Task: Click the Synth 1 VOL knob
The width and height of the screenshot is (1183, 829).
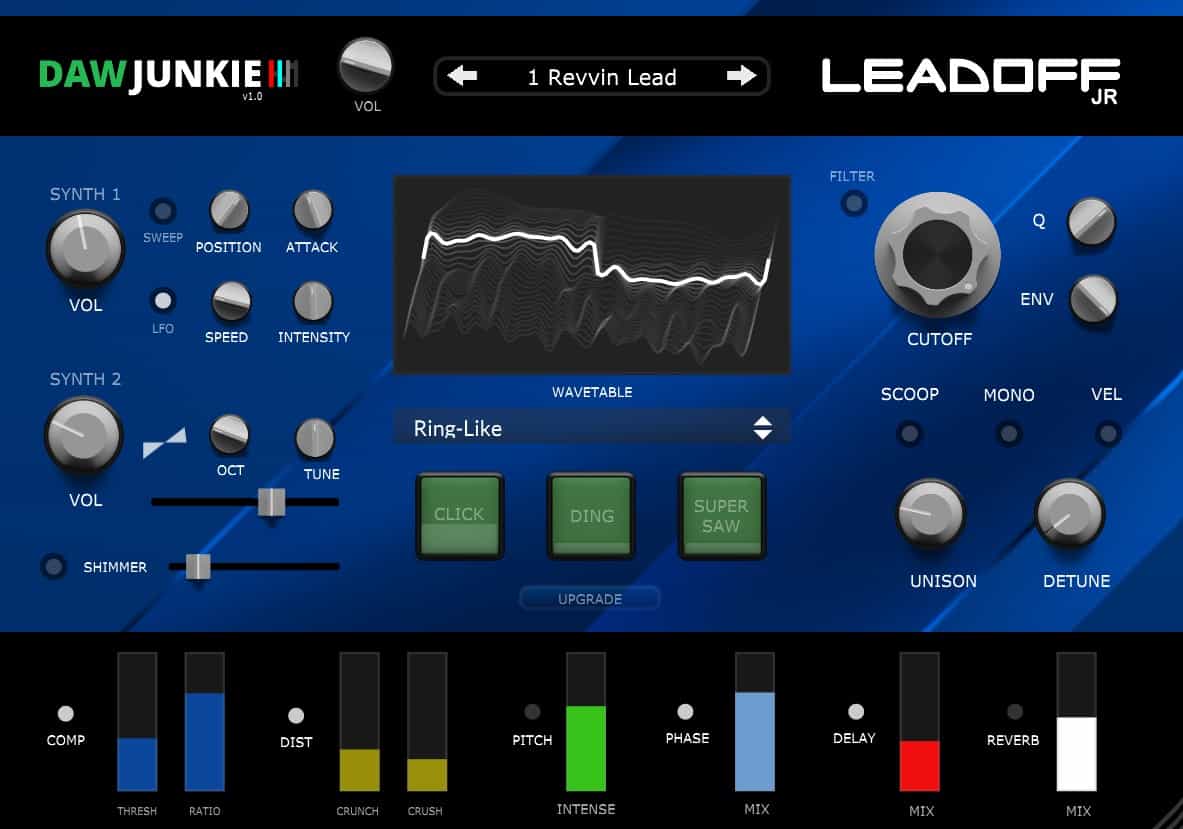Action: 85,248
